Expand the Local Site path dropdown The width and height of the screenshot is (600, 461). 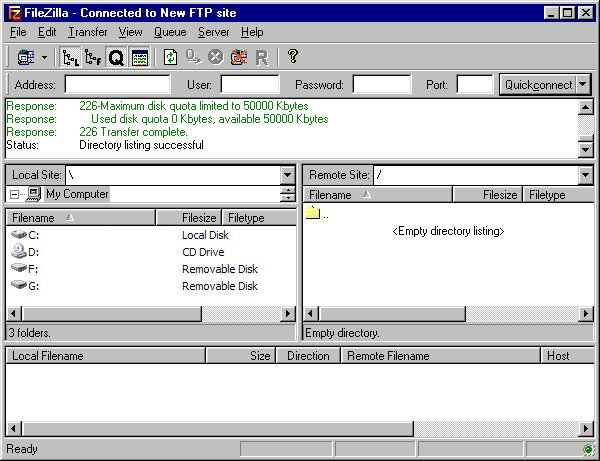tap(287, 175)
